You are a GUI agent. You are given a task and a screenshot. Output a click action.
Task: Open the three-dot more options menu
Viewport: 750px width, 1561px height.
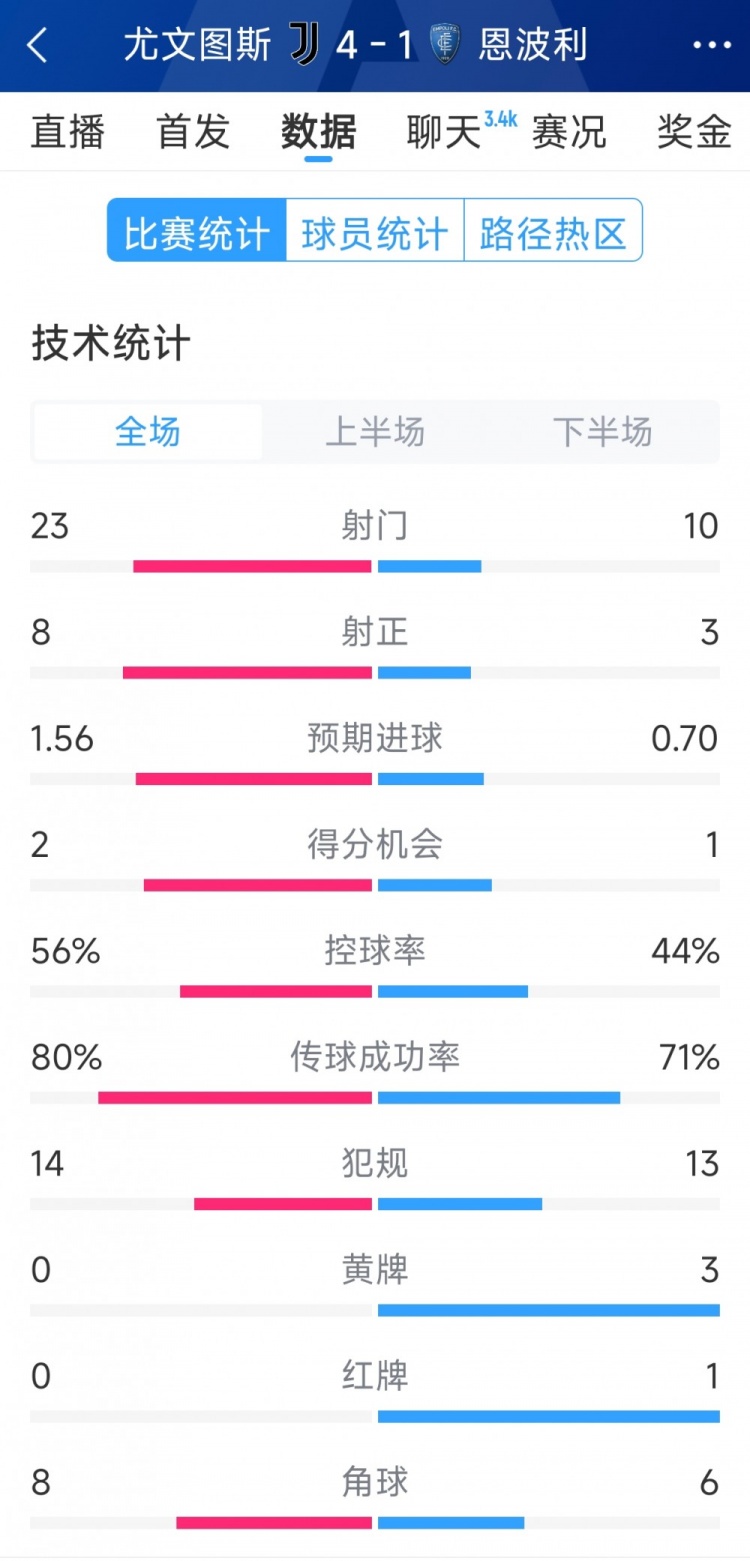[x=711, y=45]
